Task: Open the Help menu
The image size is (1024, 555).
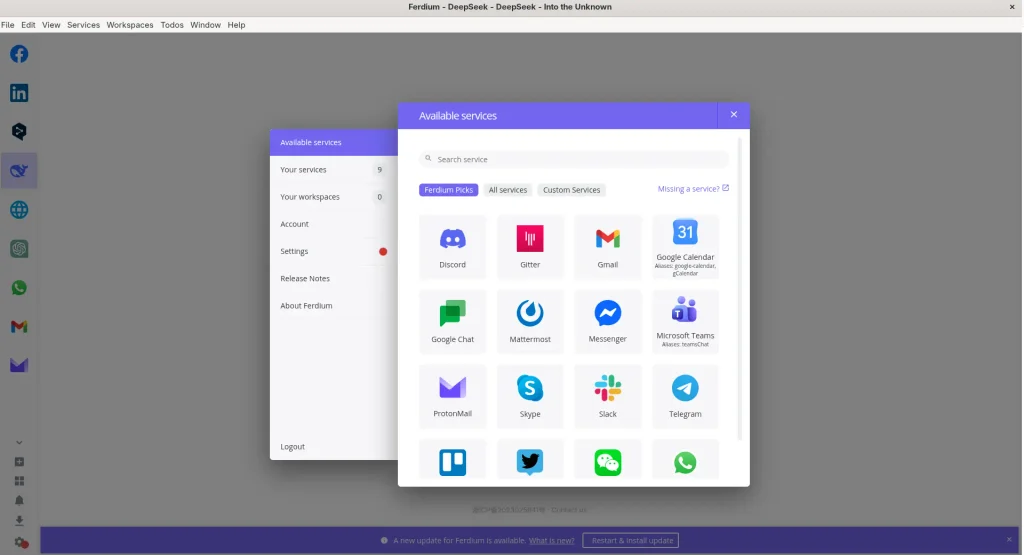Action: [236, 25]
